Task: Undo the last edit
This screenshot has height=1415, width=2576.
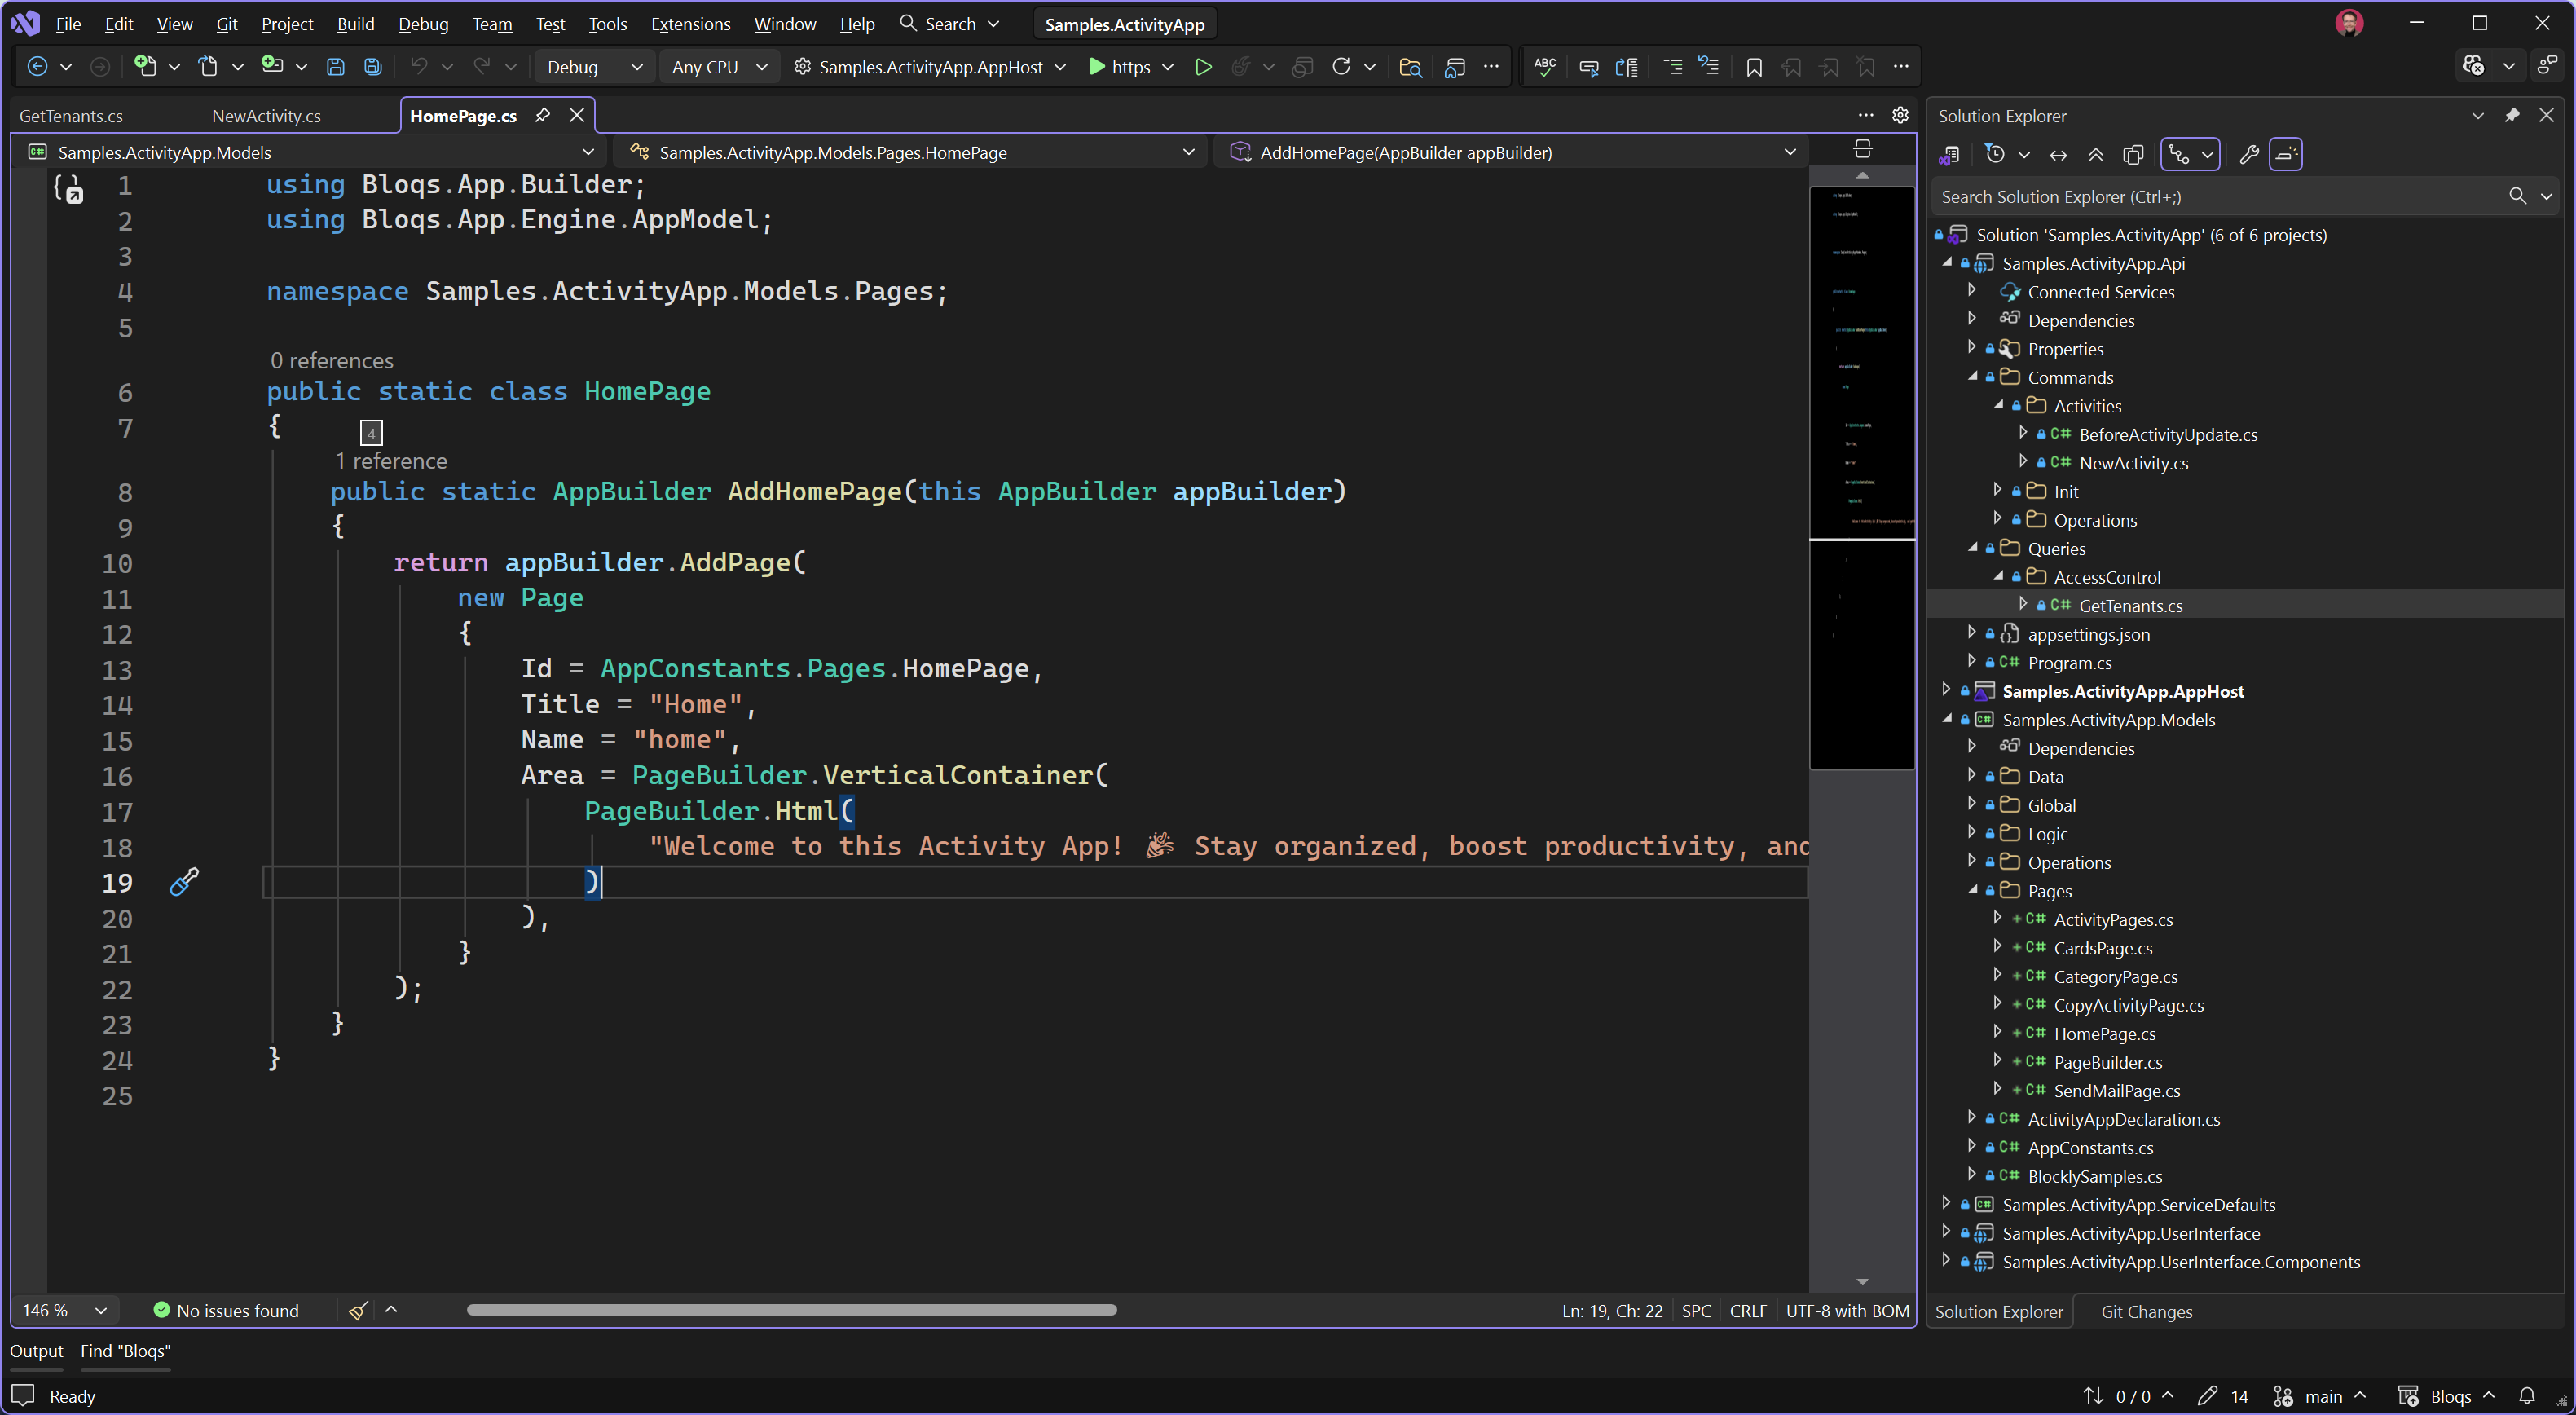Action: pyautogui.click(x=420, y=66)
